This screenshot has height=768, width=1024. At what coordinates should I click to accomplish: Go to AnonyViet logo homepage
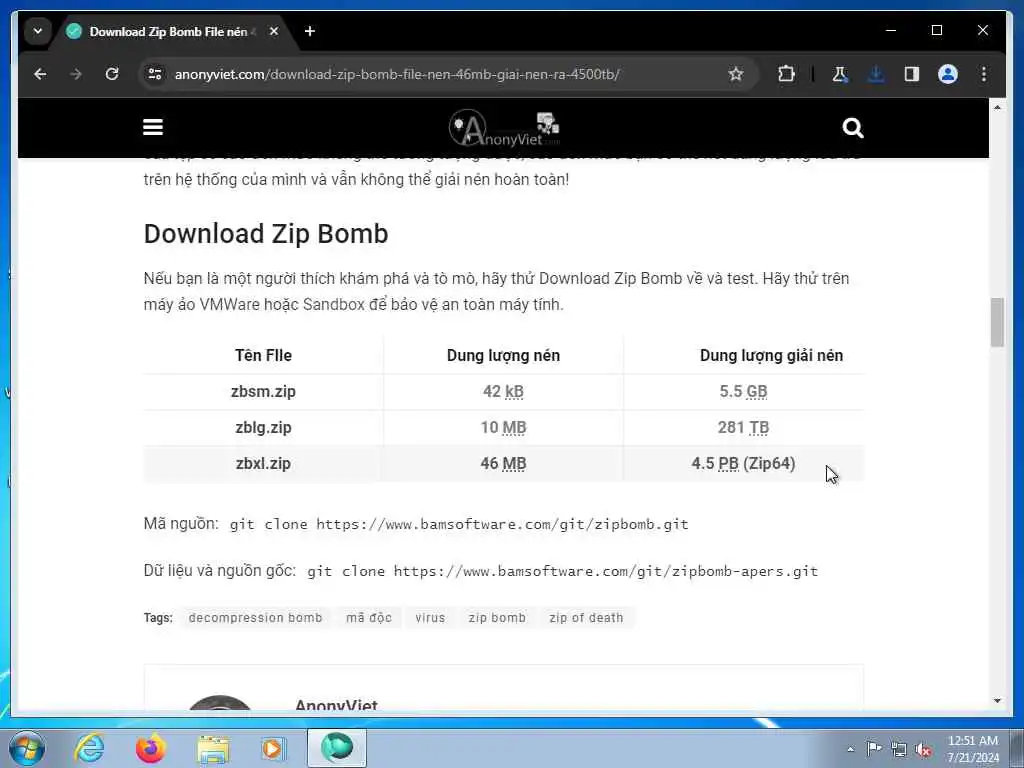click(x=504, y=127)
